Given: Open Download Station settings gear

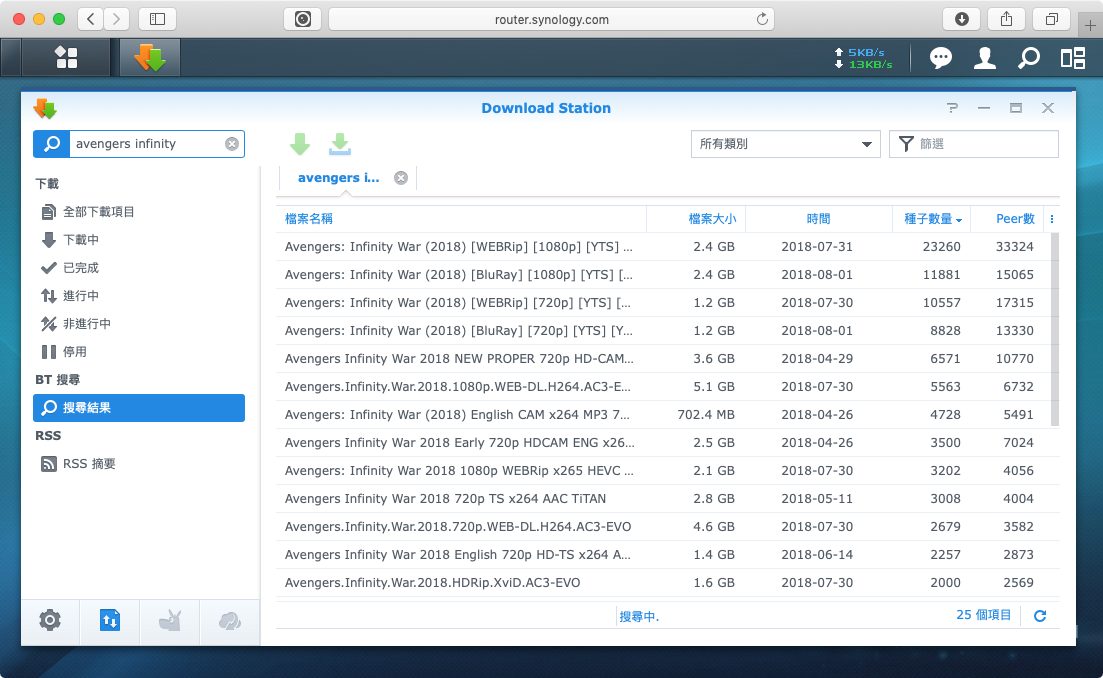Looking at the screenshot, I should point(50,620).
